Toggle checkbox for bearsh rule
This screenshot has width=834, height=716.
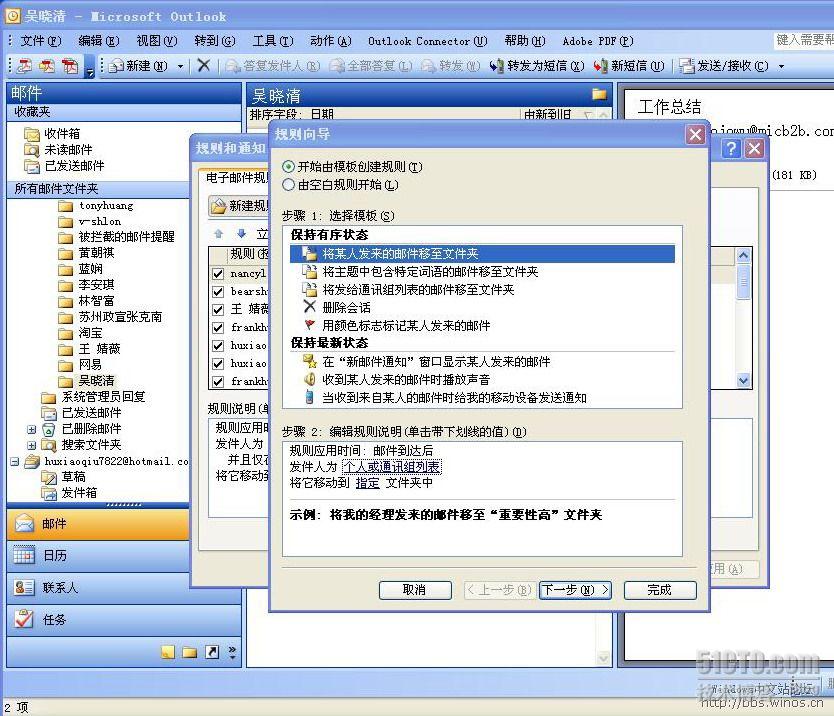pyautogui.click(x=218, y=292)
